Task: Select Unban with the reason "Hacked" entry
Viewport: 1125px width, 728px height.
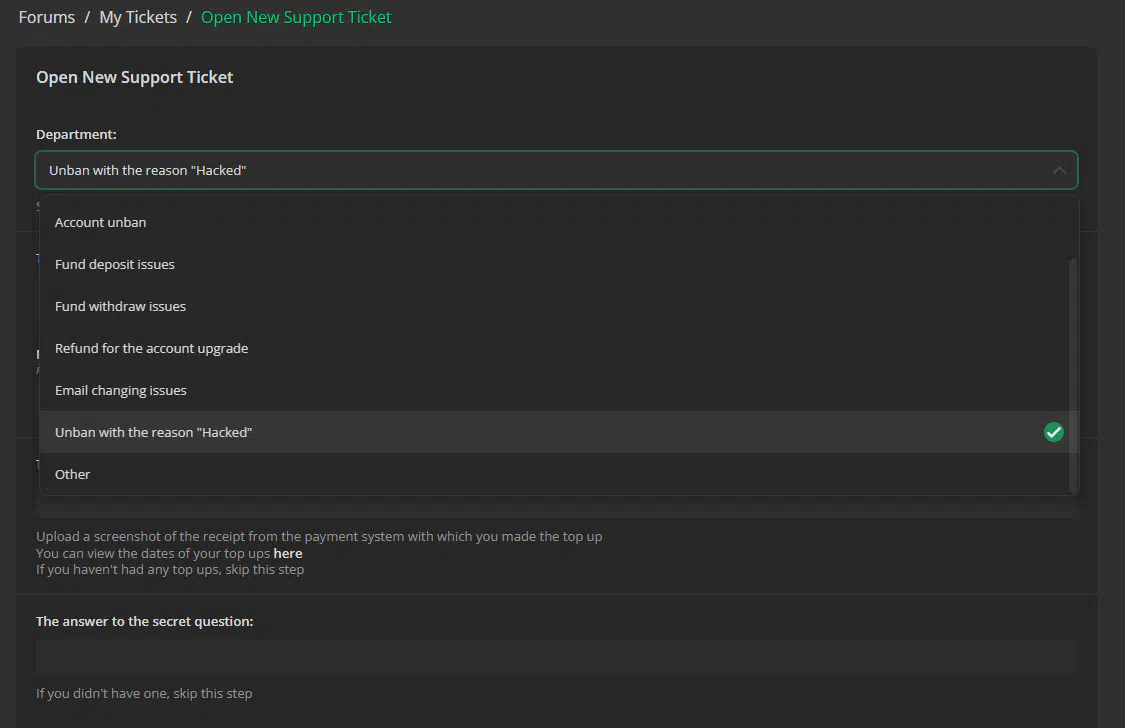Action: [559, 432]
